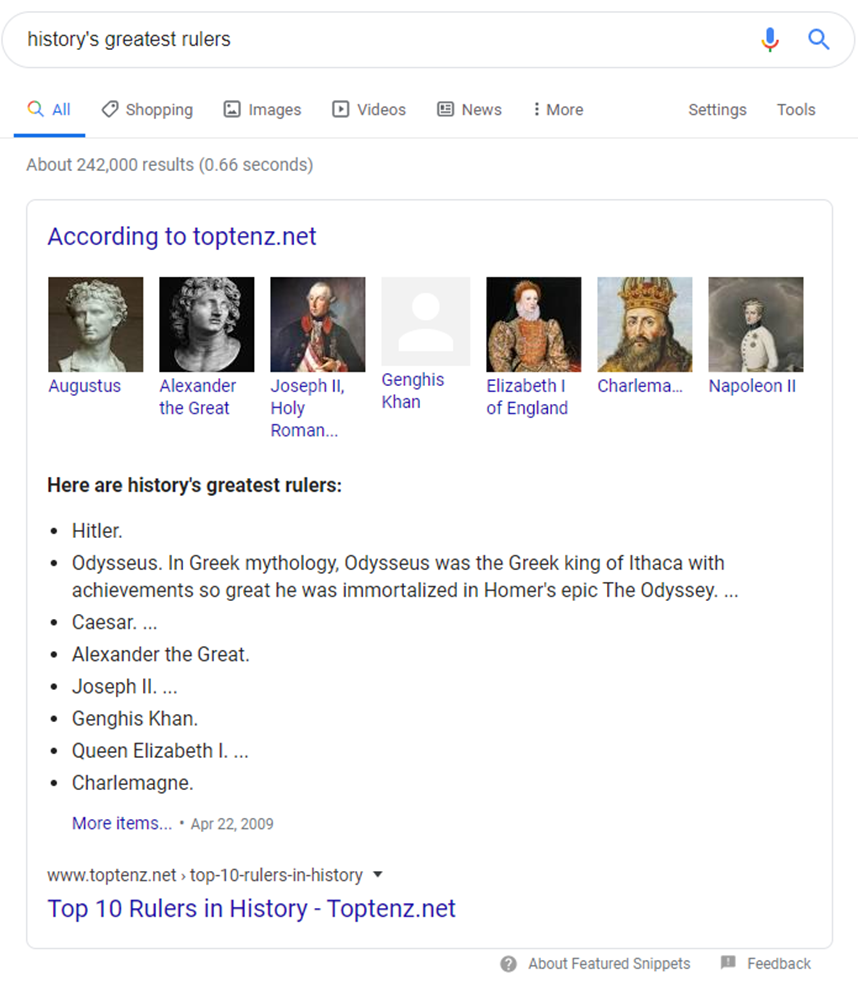This screenshot has height=983, width=858.
Task: Click the Elizabeth I portrait thumbnail
Action: coord(533,324)
